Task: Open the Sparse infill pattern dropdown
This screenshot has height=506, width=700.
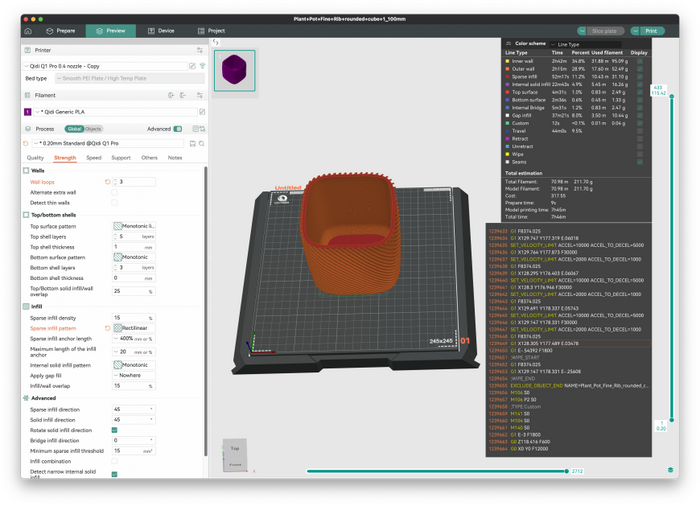Action: coord(134,328)
